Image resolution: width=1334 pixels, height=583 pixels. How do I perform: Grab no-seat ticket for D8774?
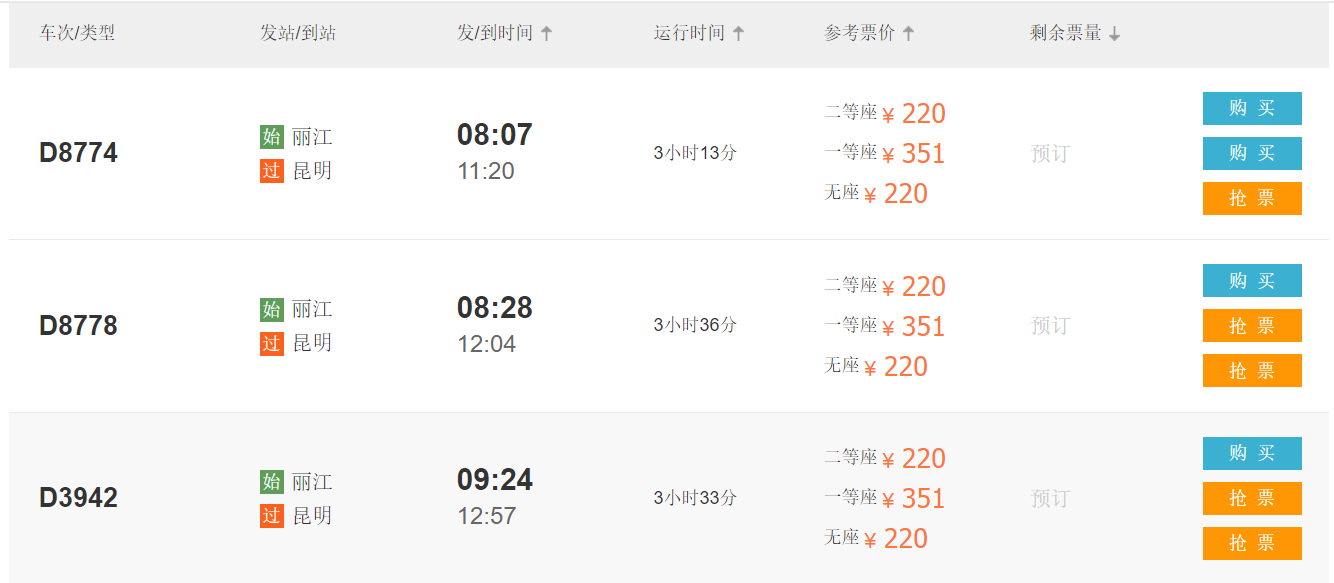pyautogui.click(x=1252, y=198)
